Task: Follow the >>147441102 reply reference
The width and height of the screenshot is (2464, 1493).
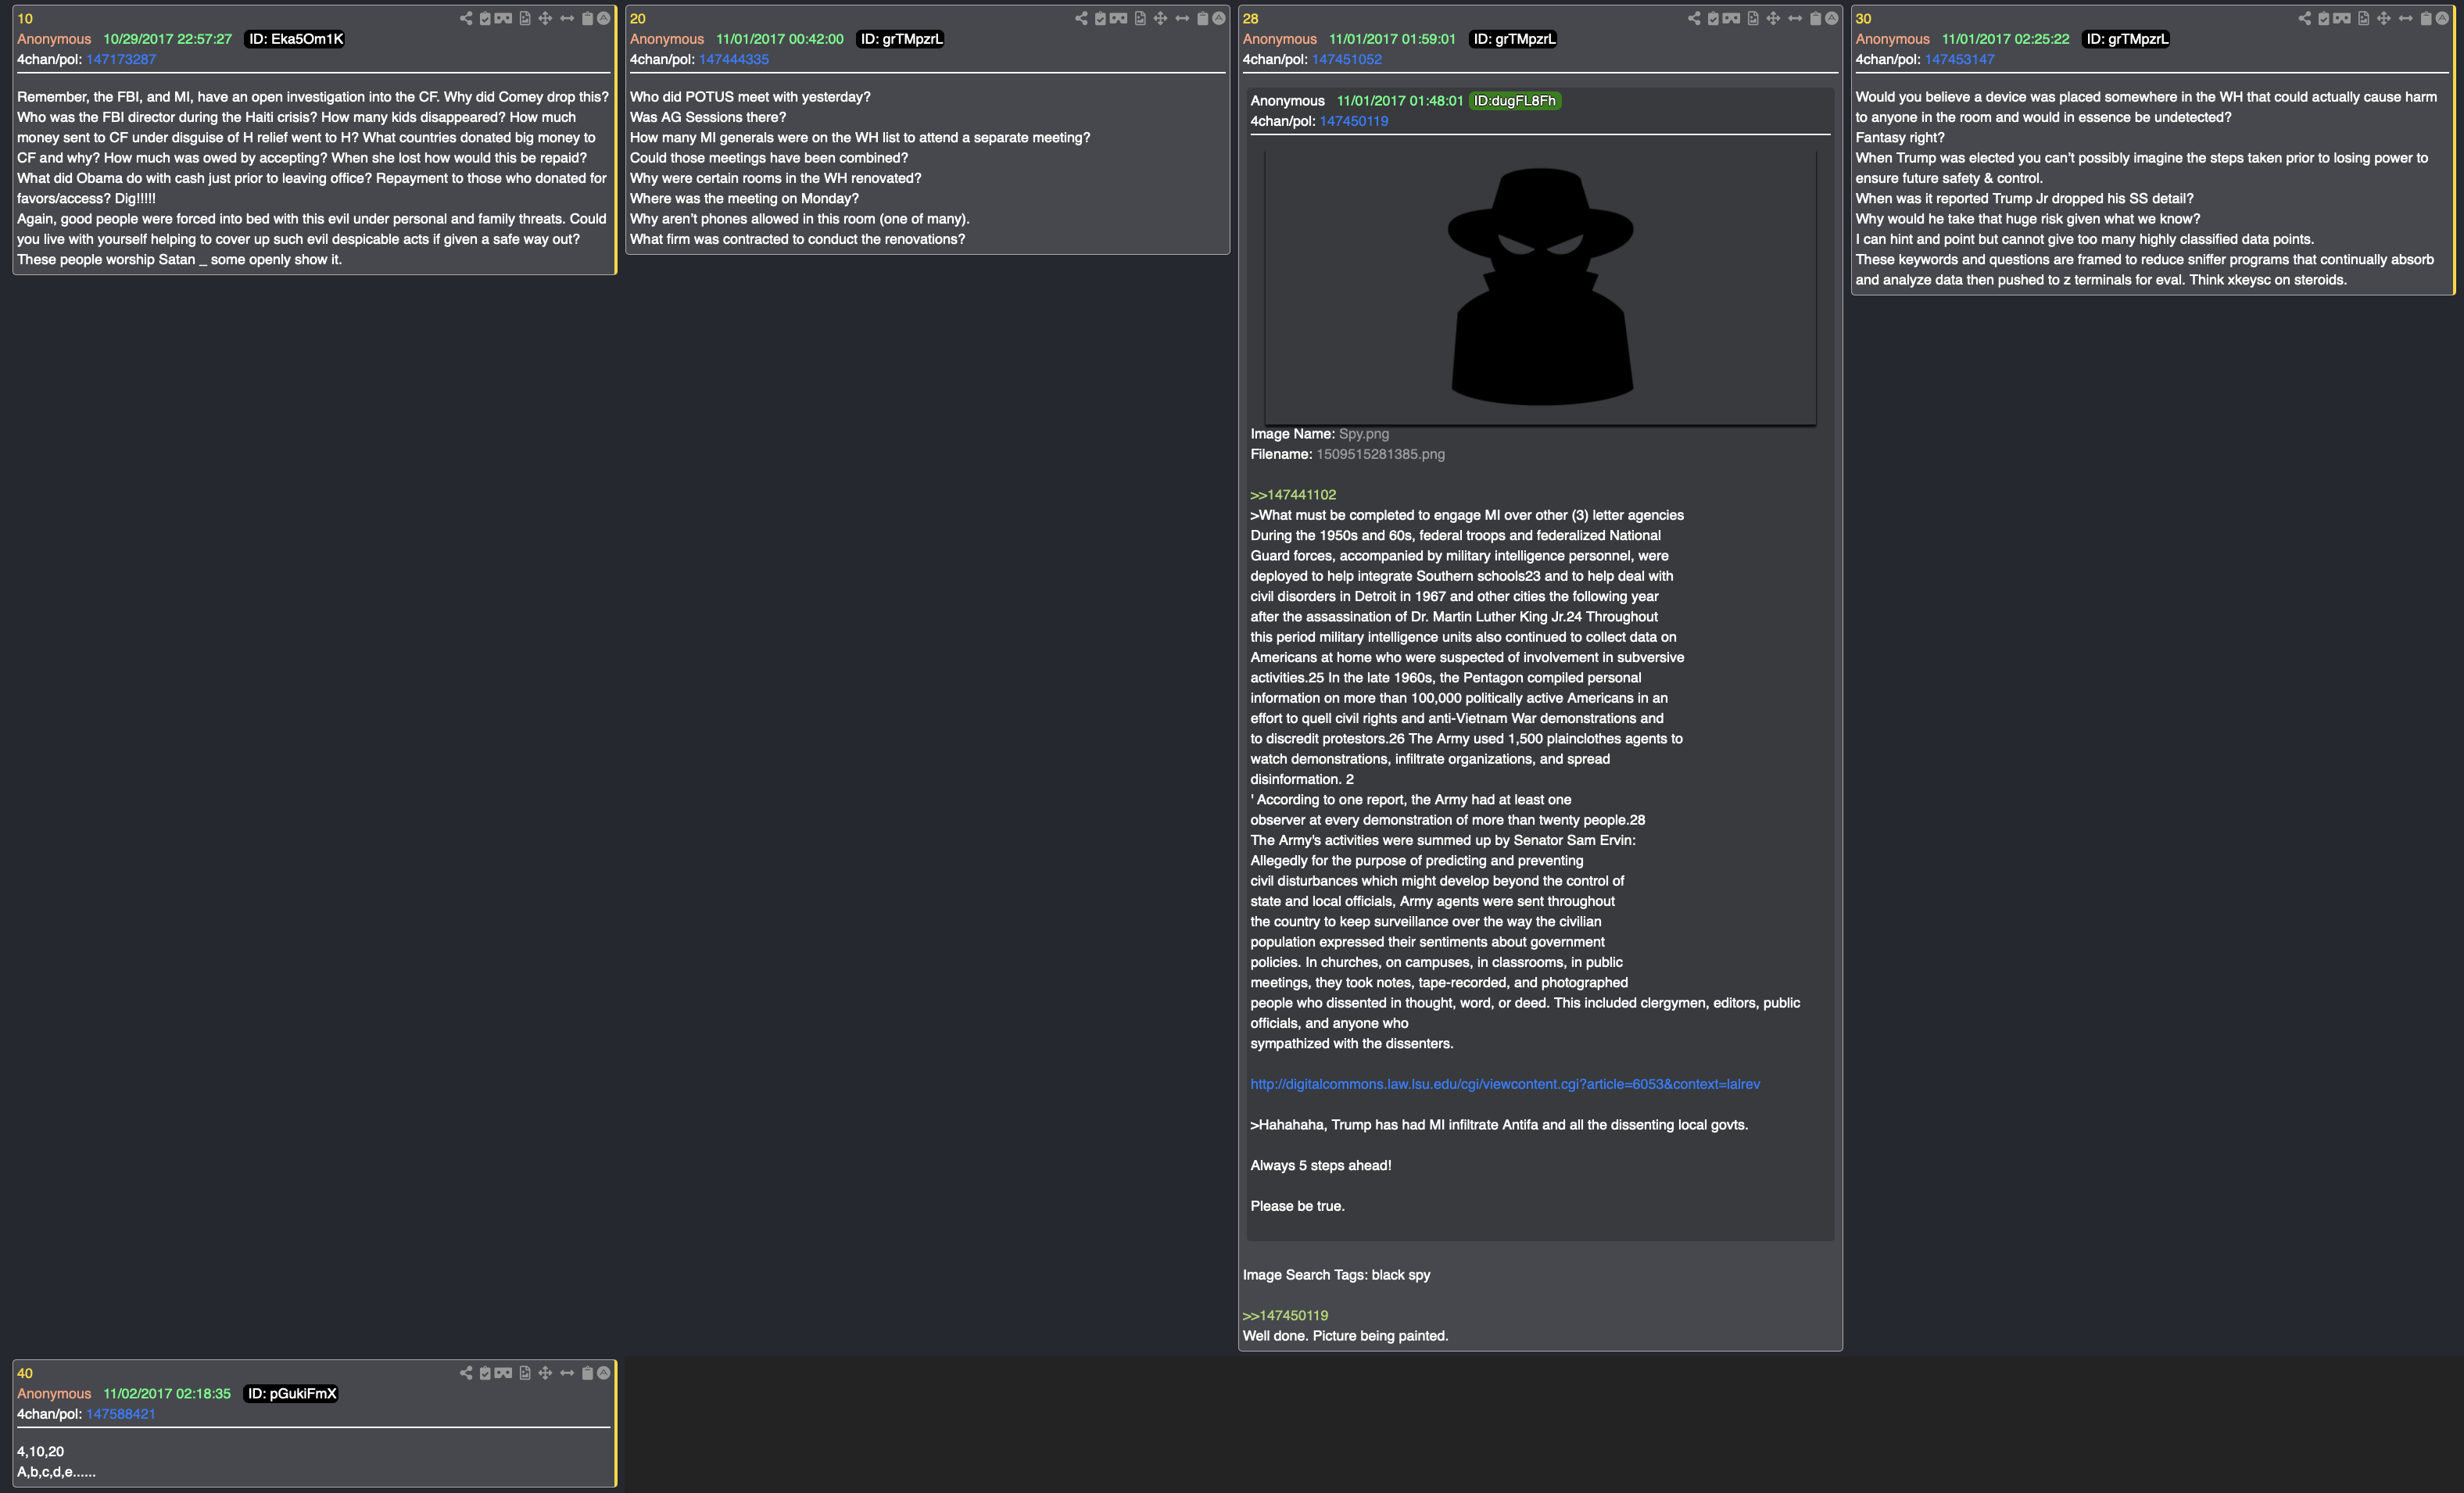Action: pyautogui.click(x=1293, y=495)
